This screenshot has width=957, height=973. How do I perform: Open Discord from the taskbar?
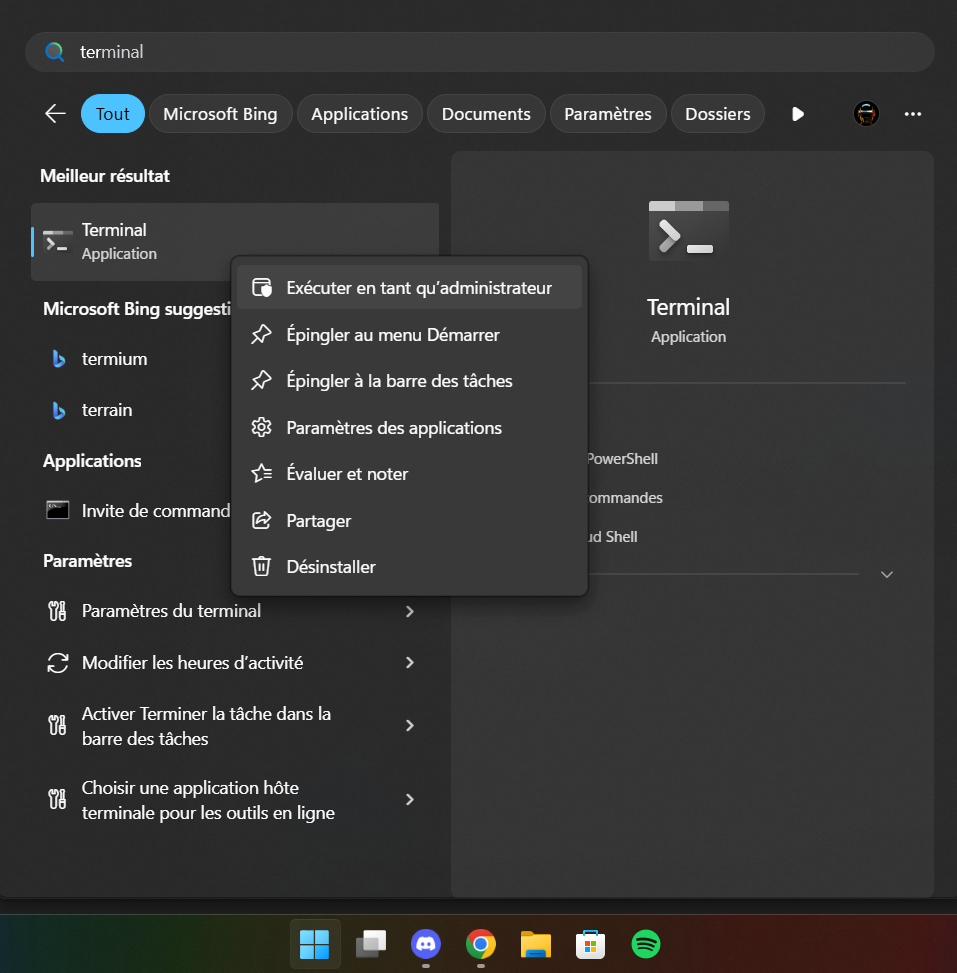426,943
